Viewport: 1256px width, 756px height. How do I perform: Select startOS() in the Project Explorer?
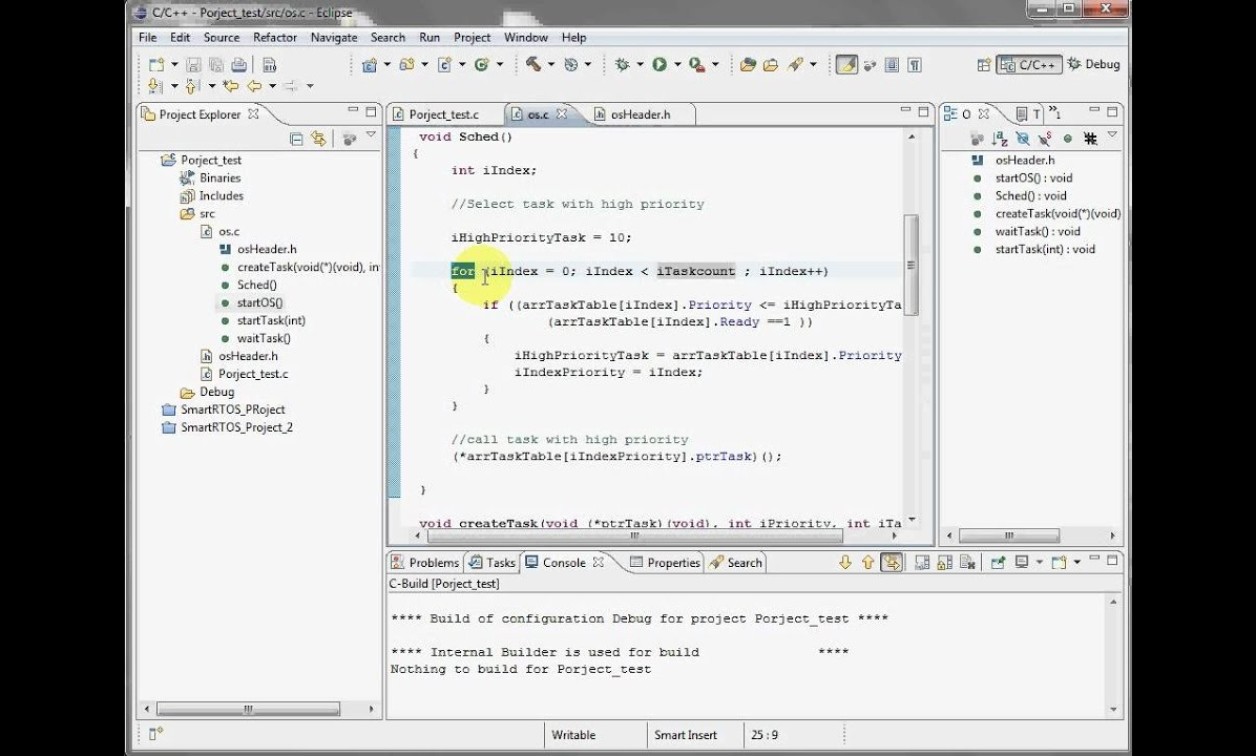click(260, 303)
